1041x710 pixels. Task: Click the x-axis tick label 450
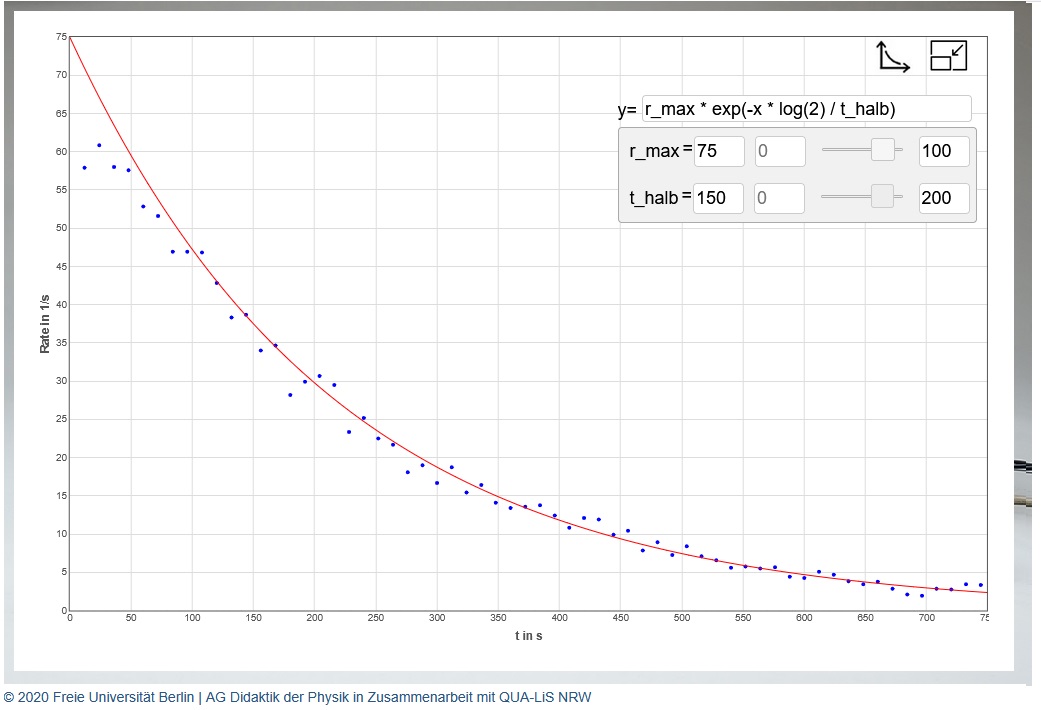pyautogui.click(x=620, y=618)
